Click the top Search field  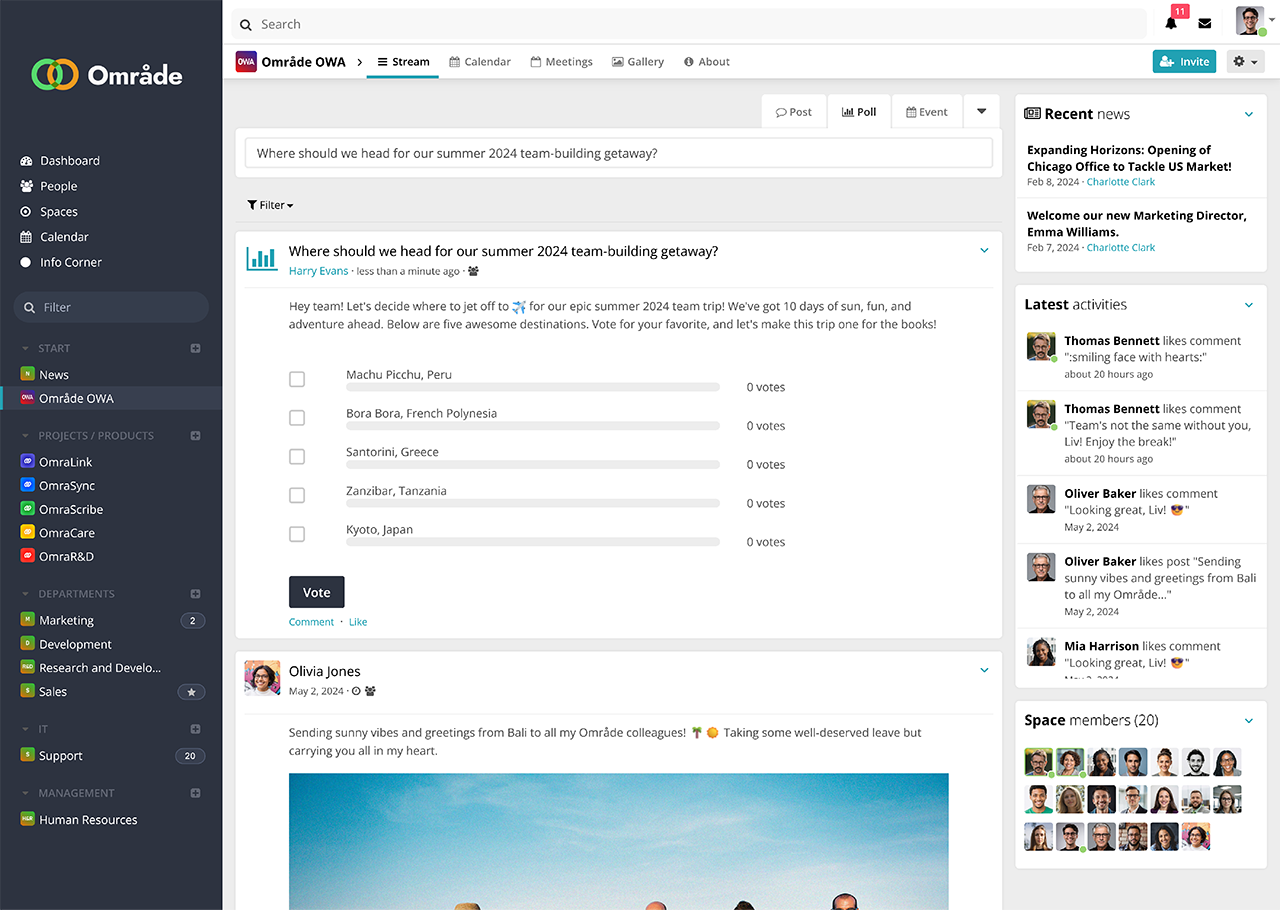tap(690, 24)
